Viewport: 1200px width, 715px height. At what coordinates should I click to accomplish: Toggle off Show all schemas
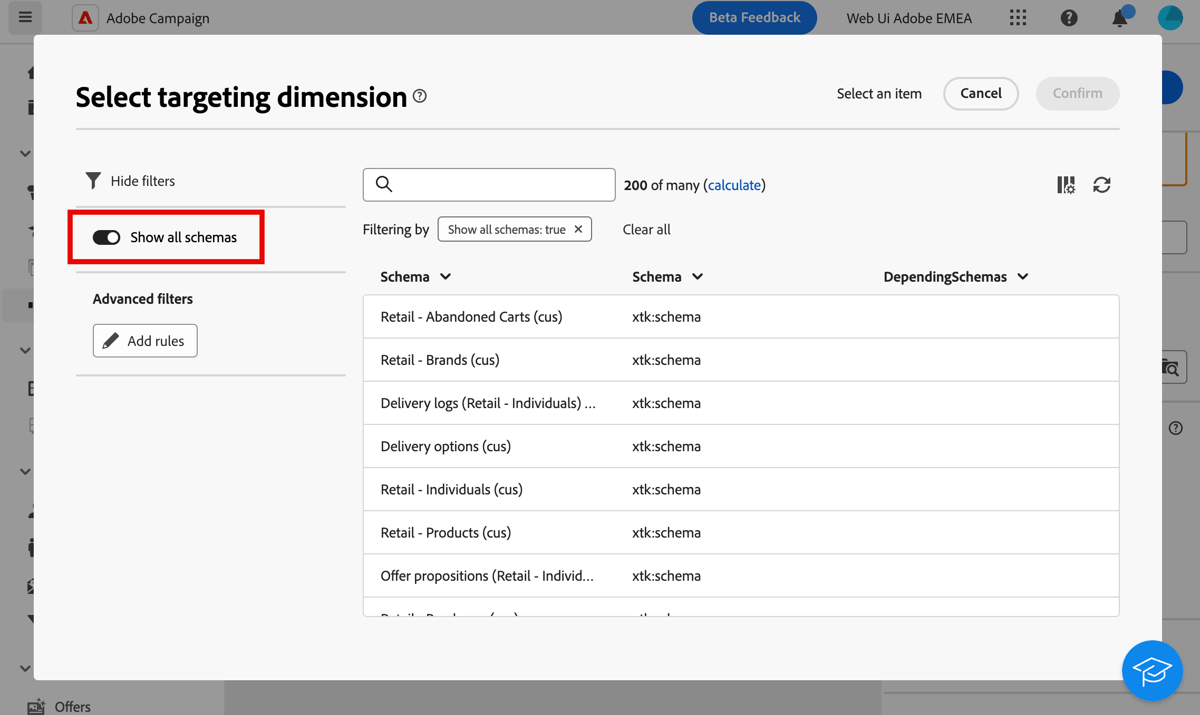(x=107, y=237)
